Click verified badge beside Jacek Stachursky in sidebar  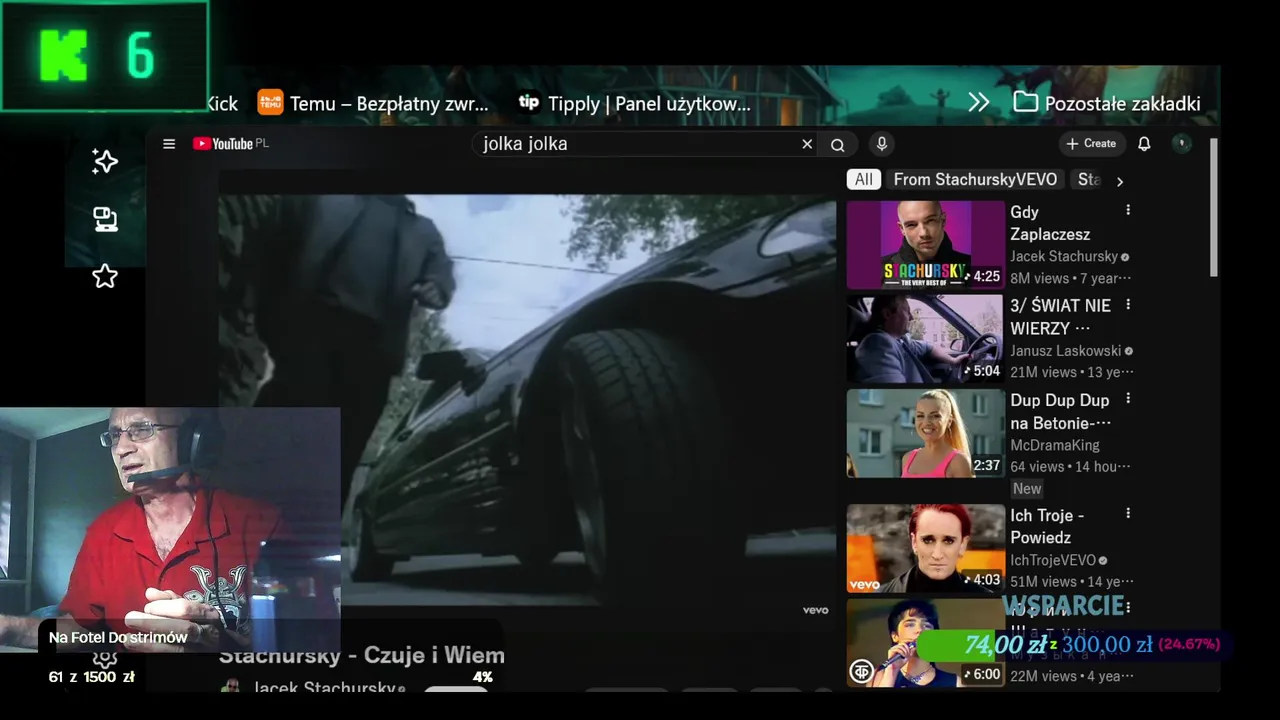click(x=1125, y=257)
